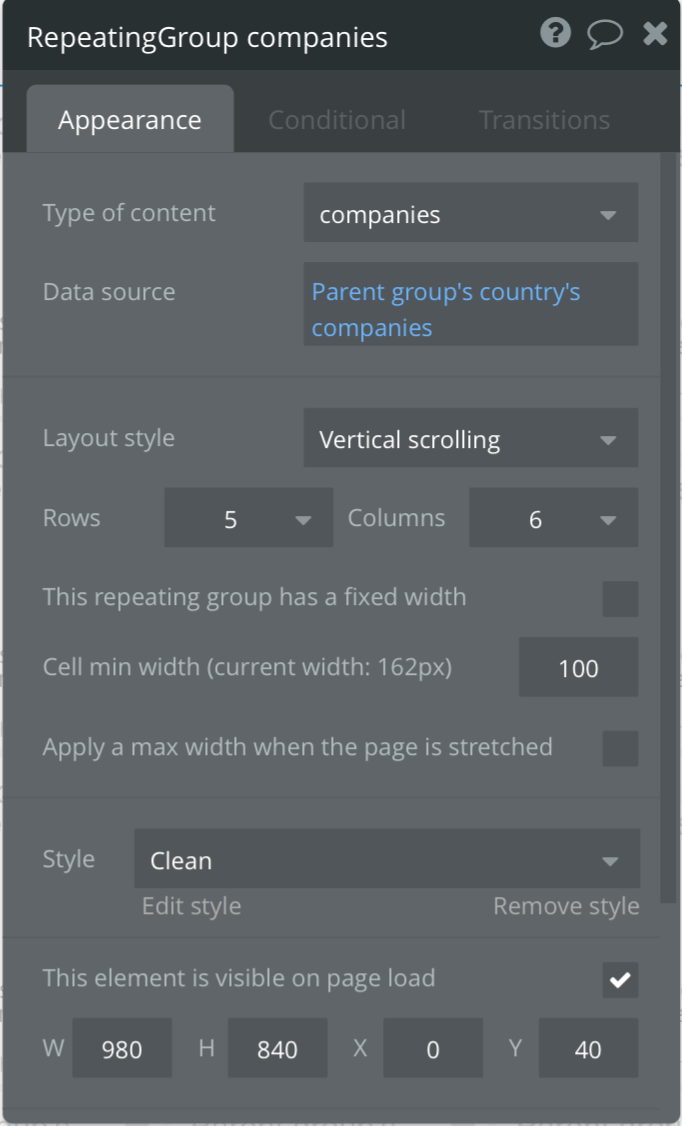This screenshot has width=682, height=1126.
Task: Edit the Data source expression
Action: pyautogui.click(x=470, y=309)
